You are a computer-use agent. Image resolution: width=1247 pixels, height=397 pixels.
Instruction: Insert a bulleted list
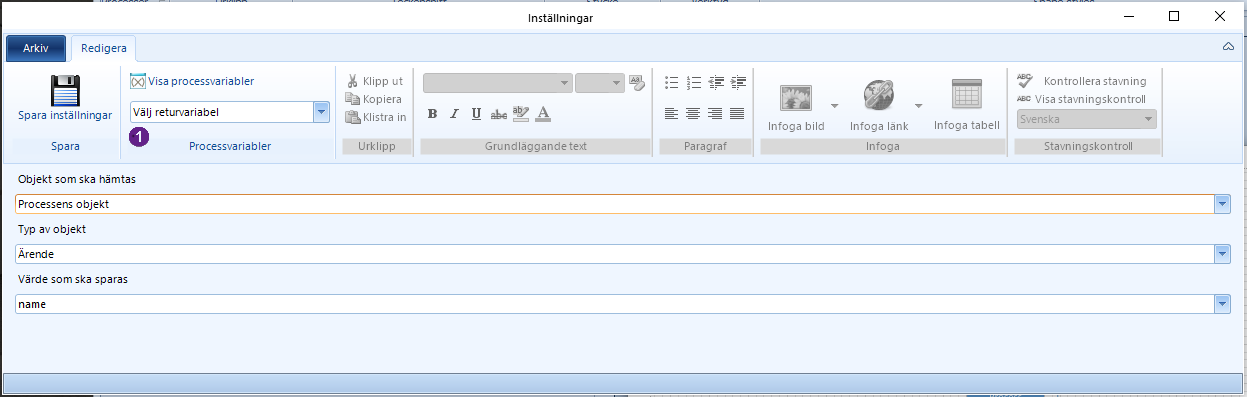click(x=672, y=82)
